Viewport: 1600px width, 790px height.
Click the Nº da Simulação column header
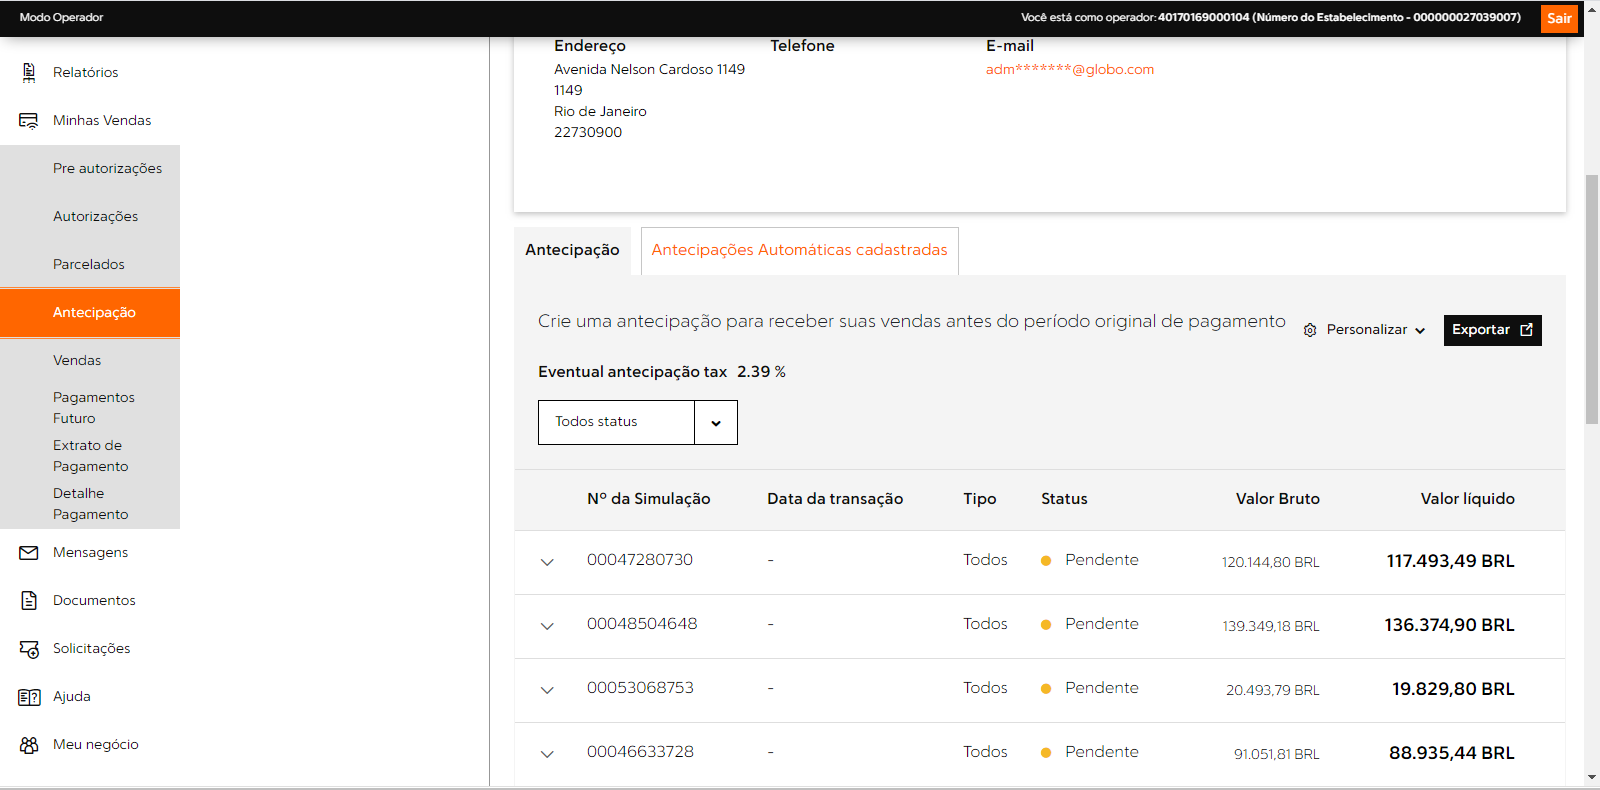[x=648, y=499]
